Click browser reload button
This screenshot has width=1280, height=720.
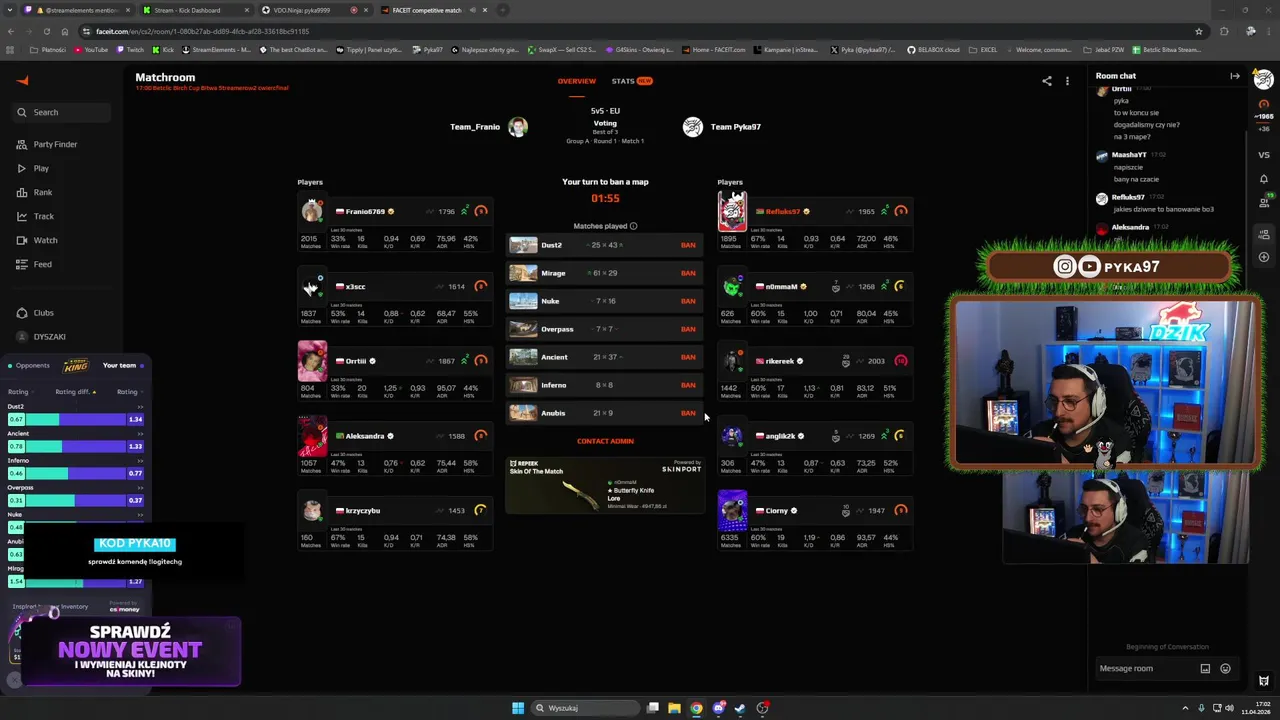pyautogui.click(x=46, y=31)
